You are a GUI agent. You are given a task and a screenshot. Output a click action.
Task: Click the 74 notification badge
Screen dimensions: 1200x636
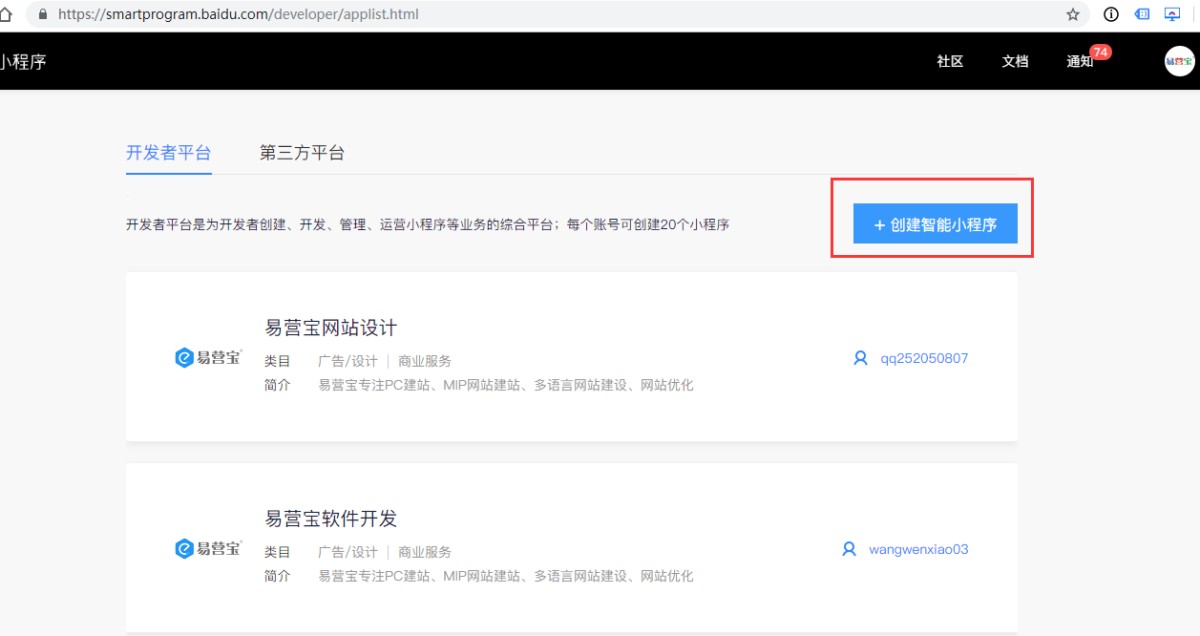[1100, 52]
